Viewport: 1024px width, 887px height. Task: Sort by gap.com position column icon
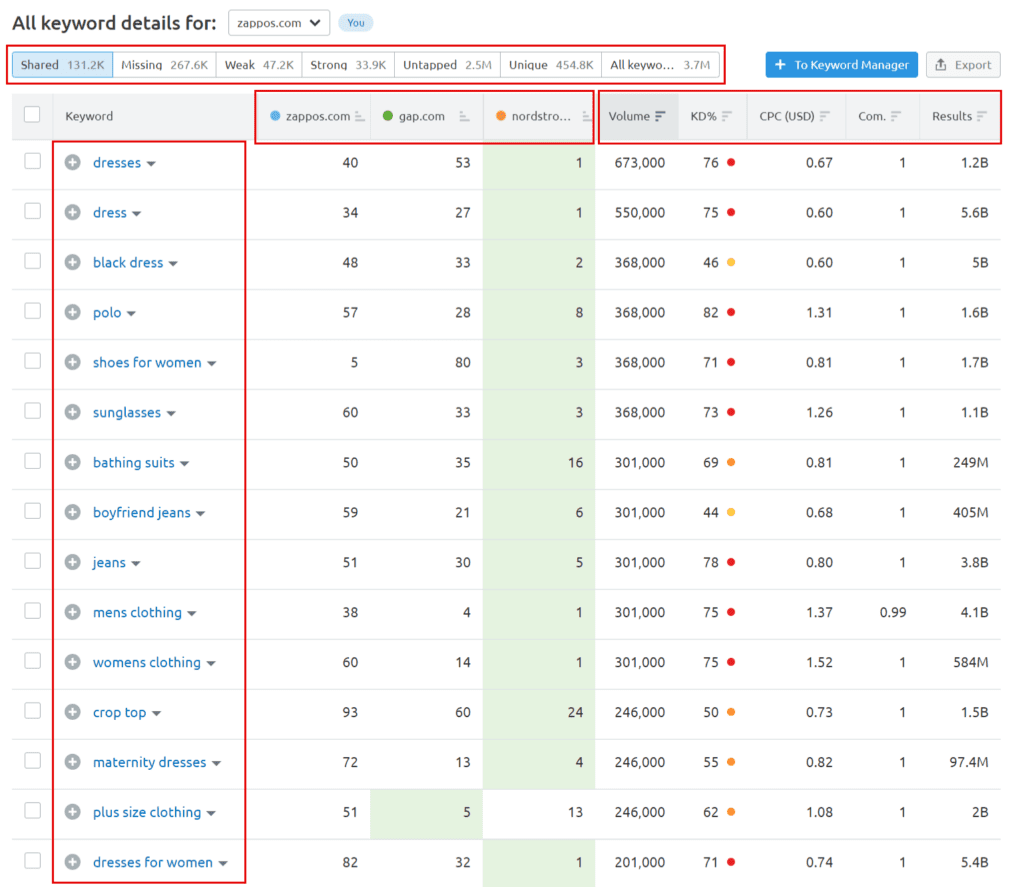pos(464,116)
